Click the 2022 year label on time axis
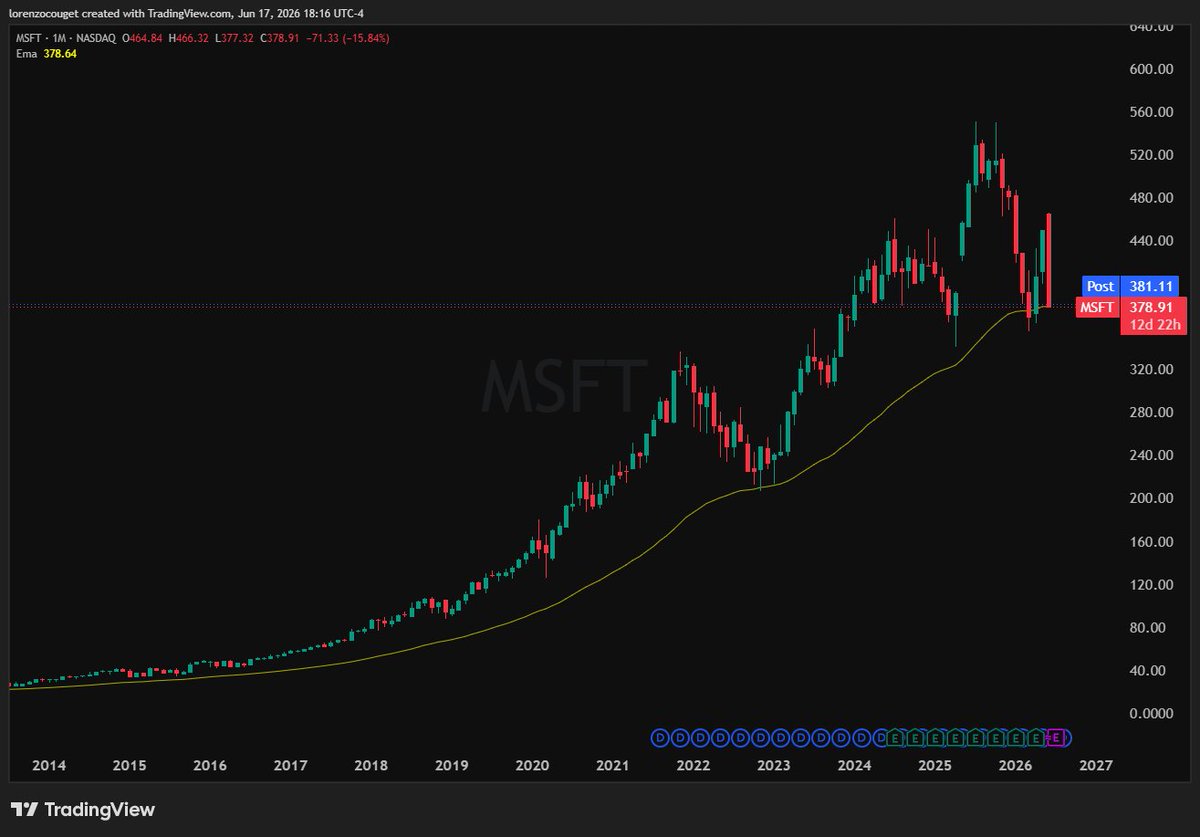The image size is (1200, 837). point(693,765)
